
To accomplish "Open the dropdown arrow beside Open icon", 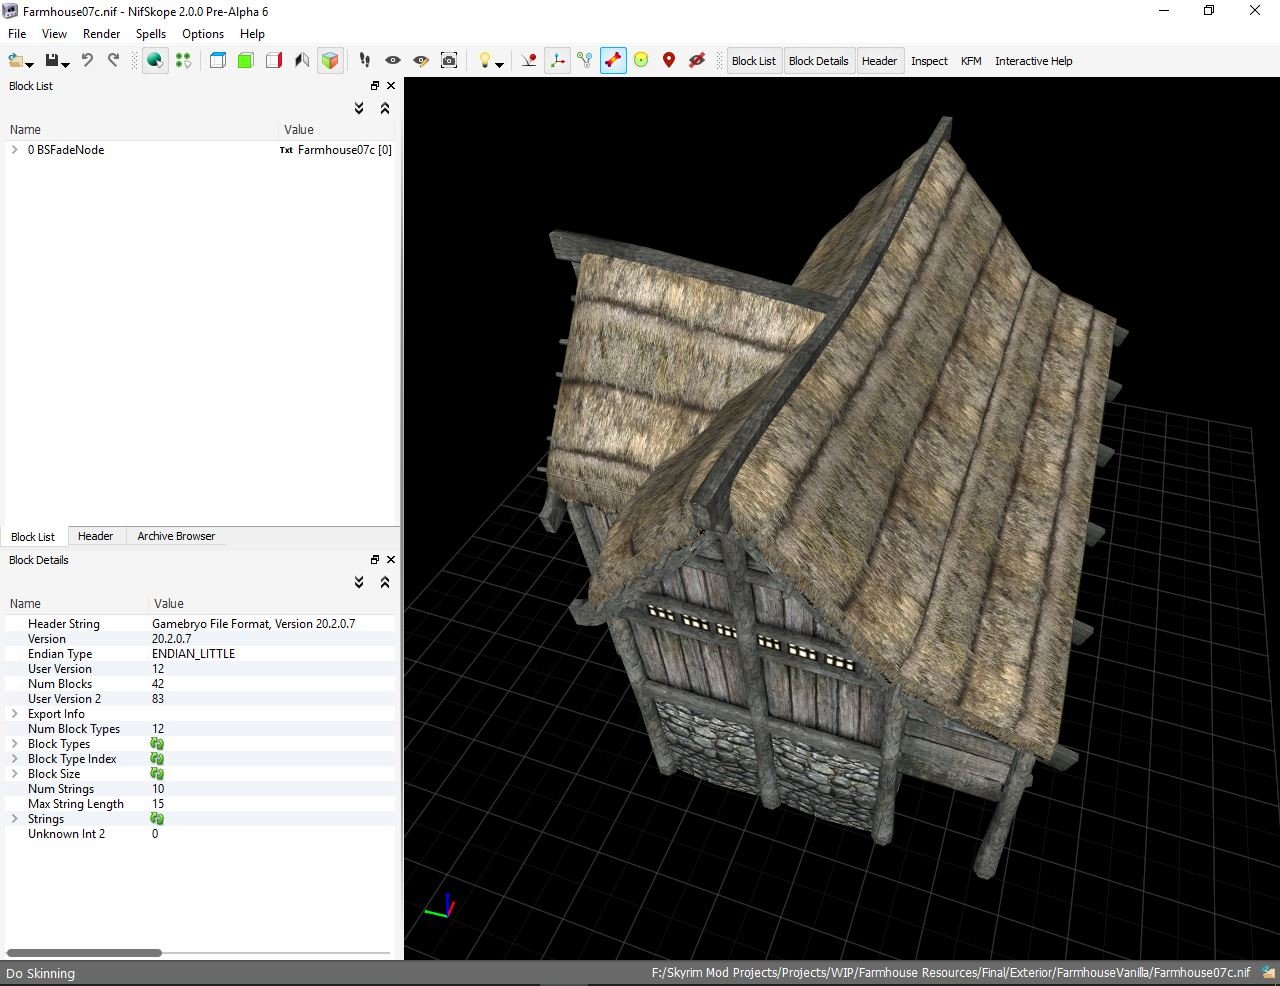I will [31, 65].
